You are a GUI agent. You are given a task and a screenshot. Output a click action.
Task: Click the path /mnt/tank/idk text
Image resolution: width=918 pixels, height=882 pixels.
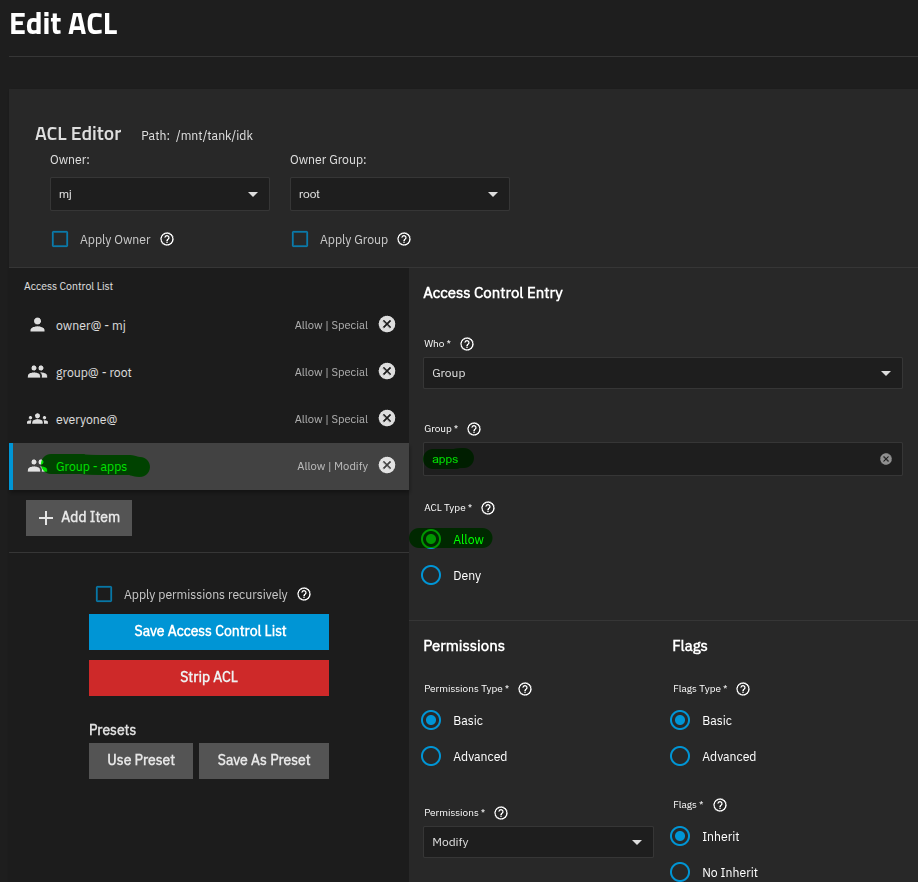click(214, 136)
